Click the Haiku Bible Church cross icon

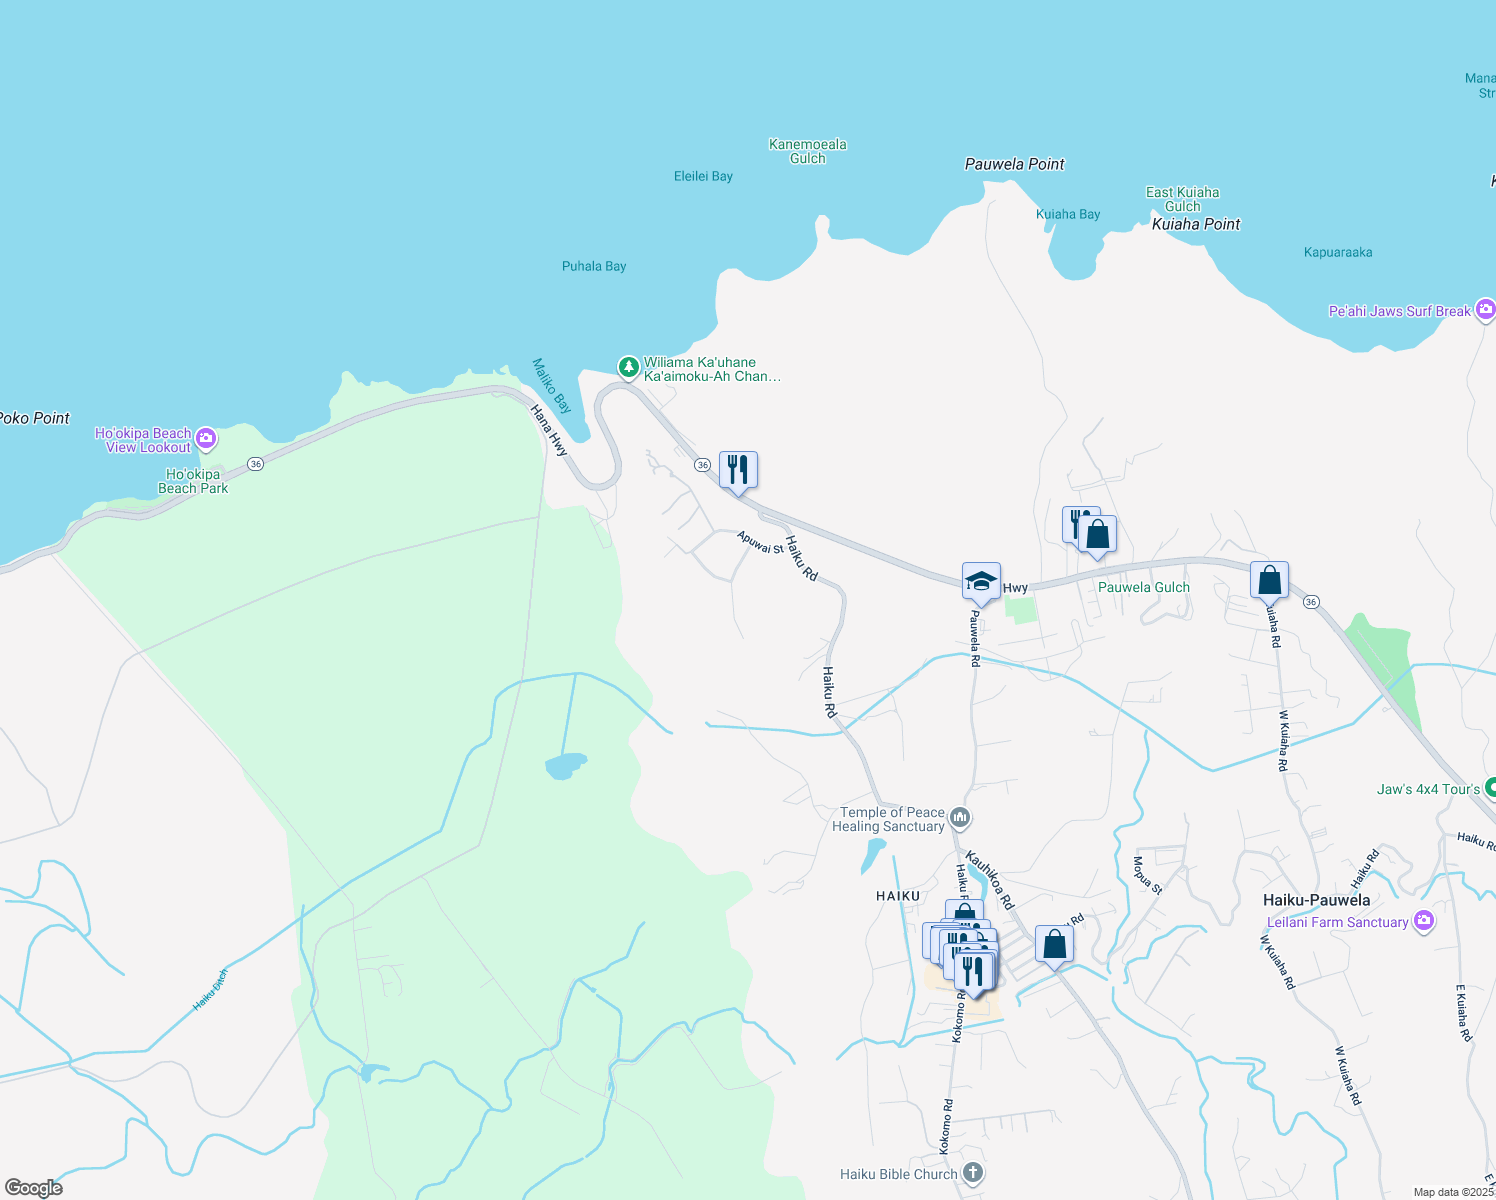(973, 1173)
